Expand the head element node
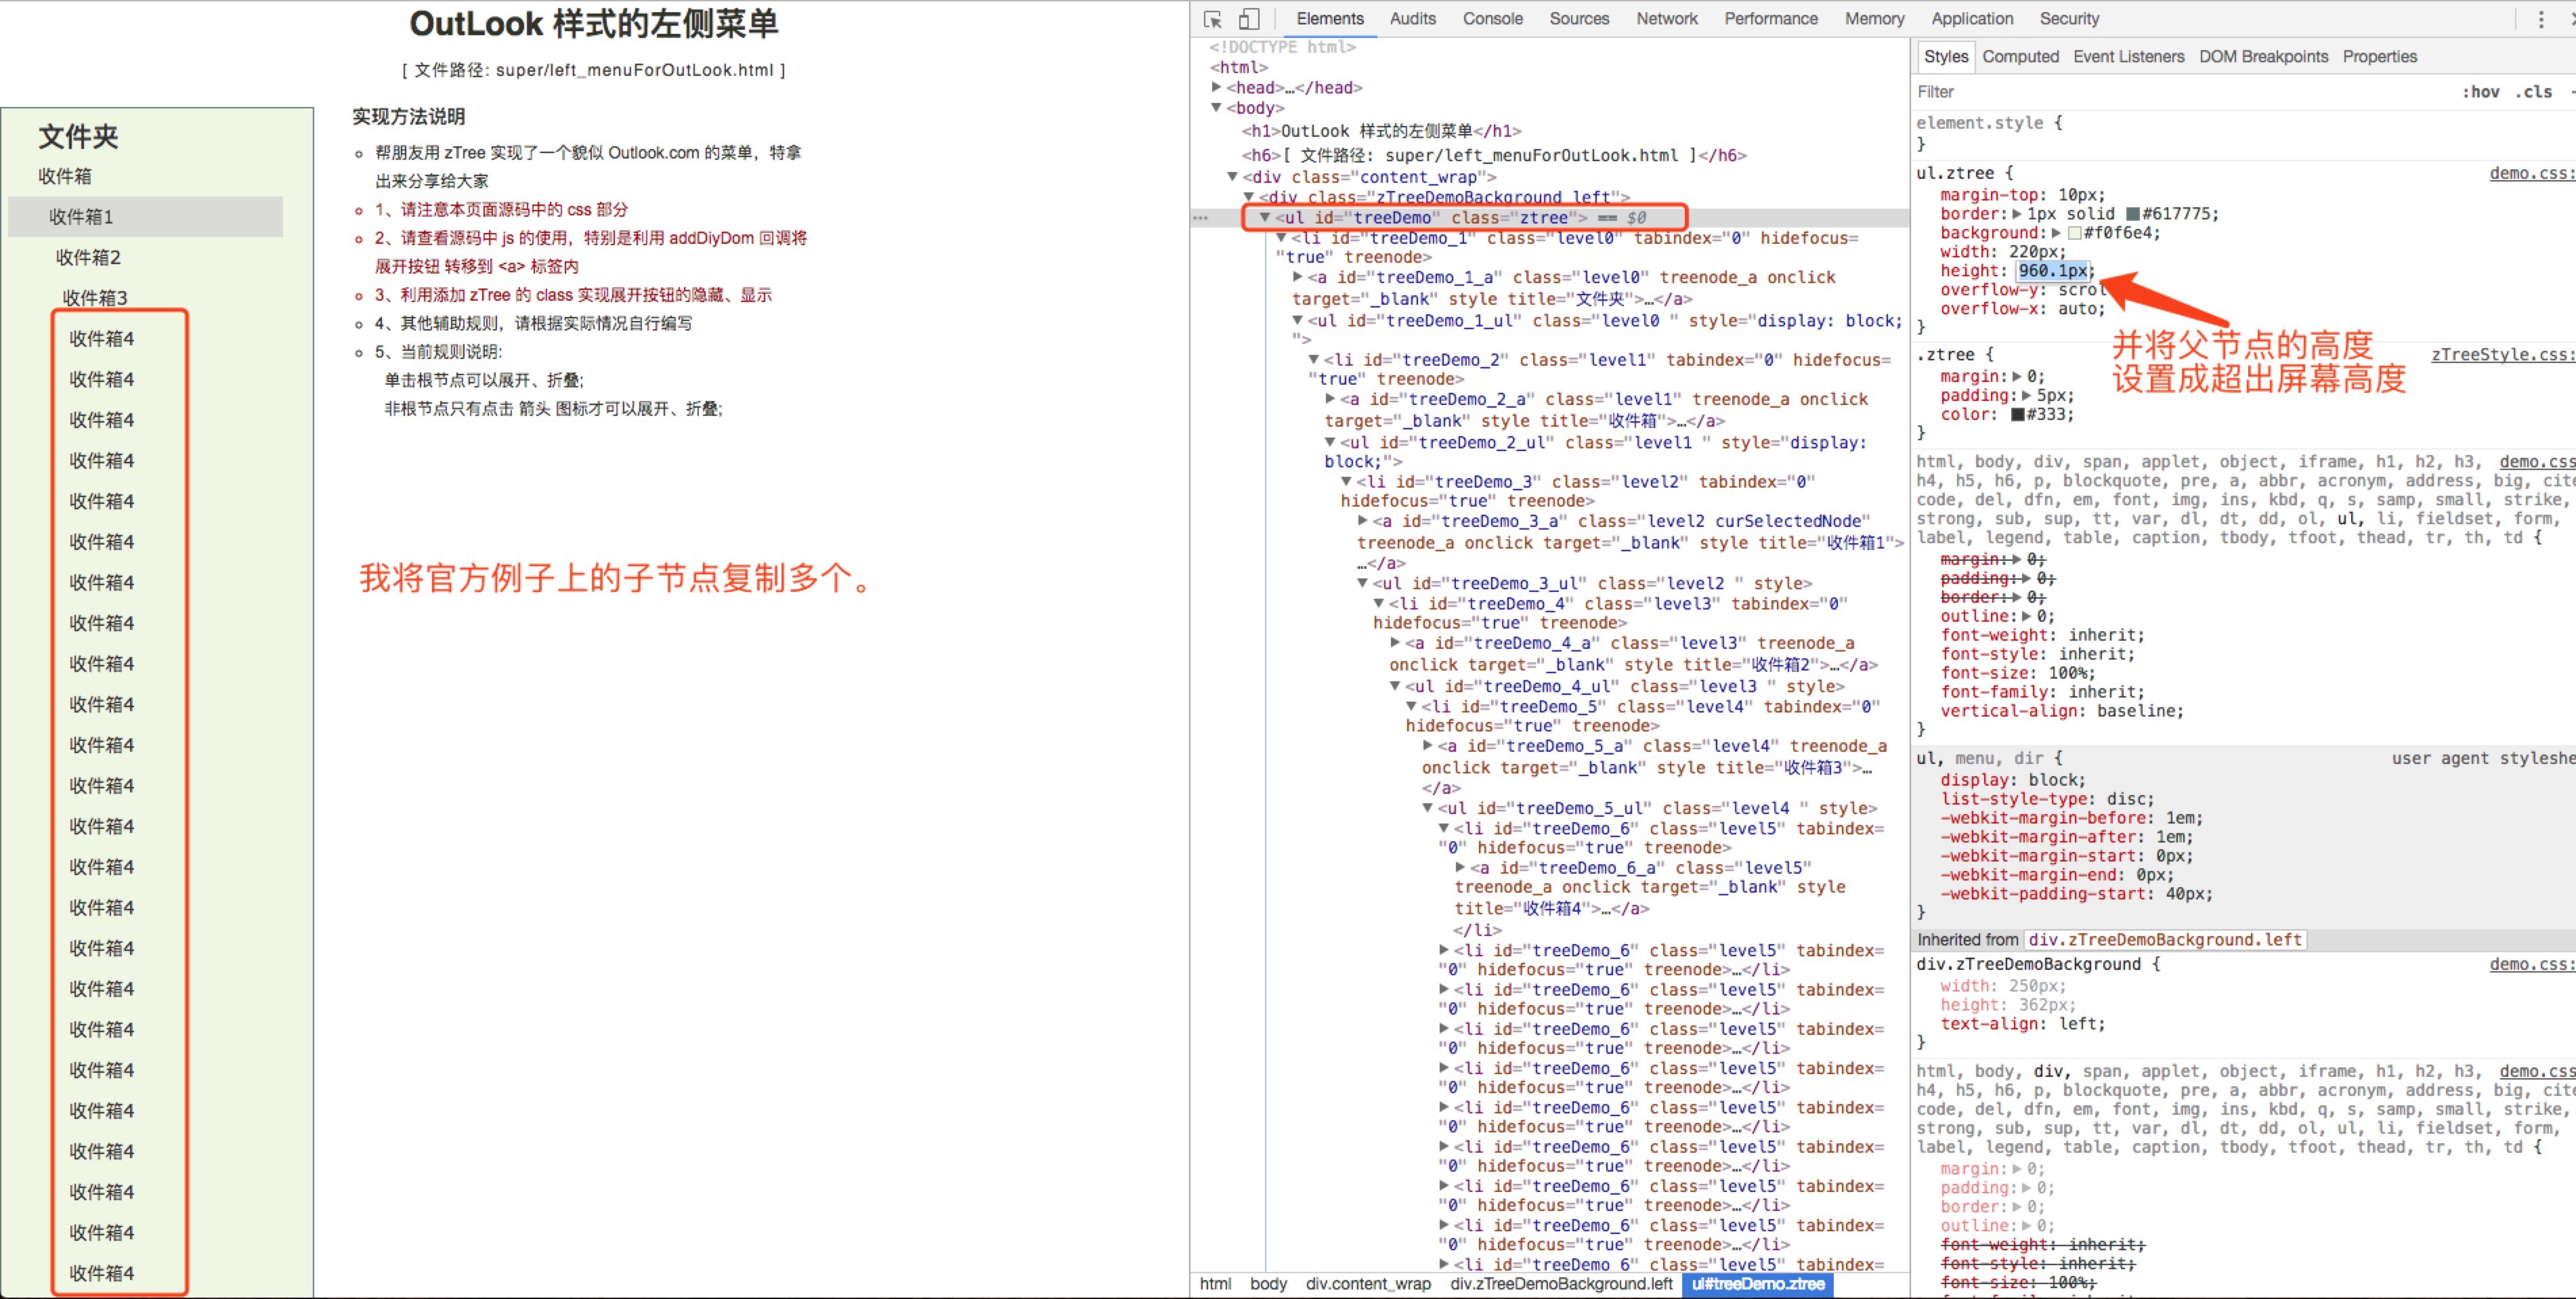 1217,88
